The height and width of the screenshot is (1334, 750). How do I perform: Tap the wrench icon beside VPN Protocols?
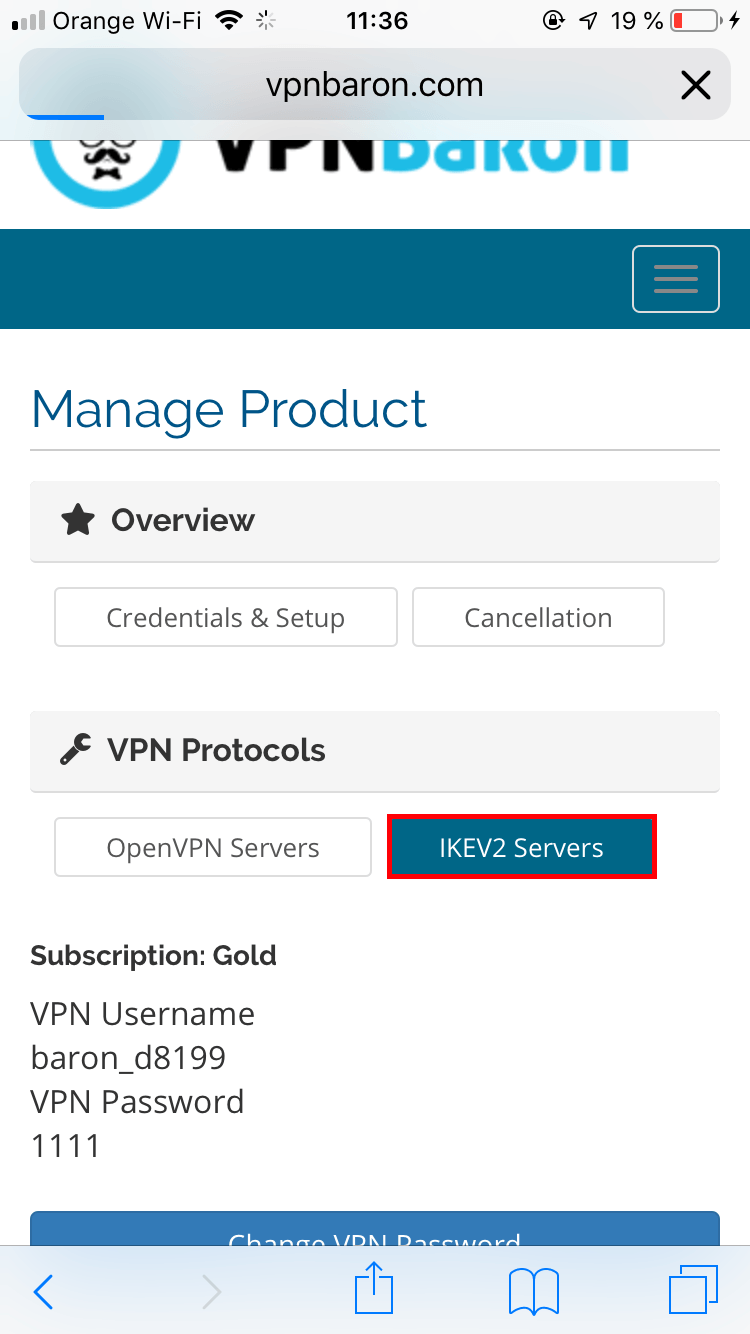click(x=76, y=750)
